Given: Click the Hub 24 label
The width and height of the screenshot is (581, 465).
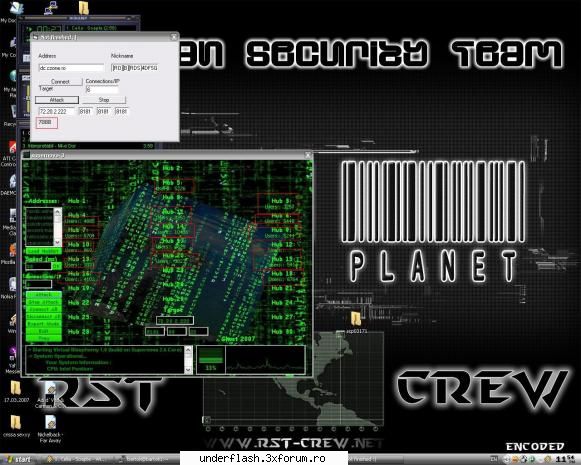Looking at the screenshot, I should tap(282, 303).
